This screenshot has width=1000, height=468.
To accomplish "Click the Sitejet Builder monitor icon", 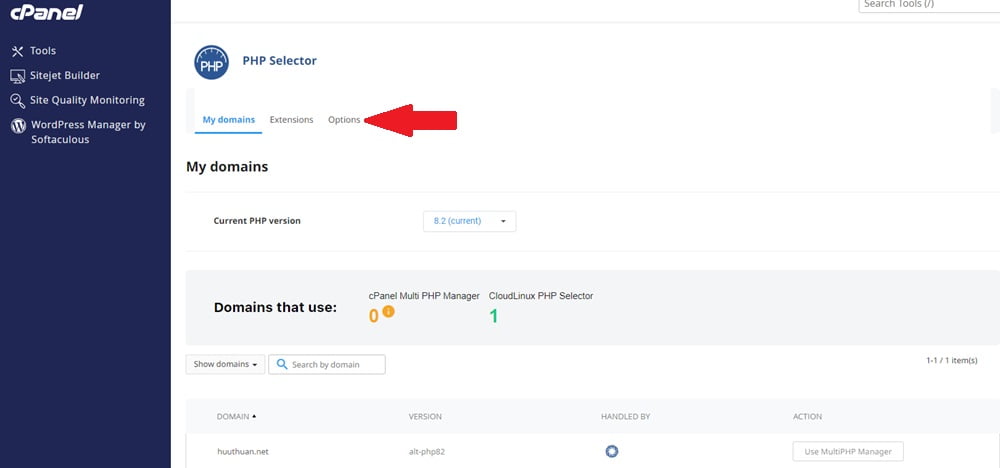I will click(18, 76).
